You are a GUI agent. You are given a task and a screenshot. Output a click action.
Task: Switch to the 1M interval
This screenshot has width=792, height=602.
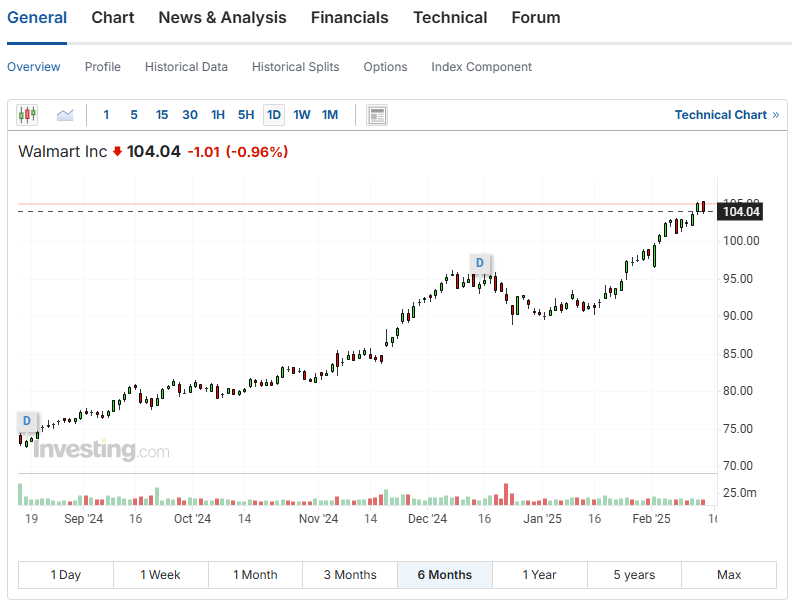tap(330, 115)
